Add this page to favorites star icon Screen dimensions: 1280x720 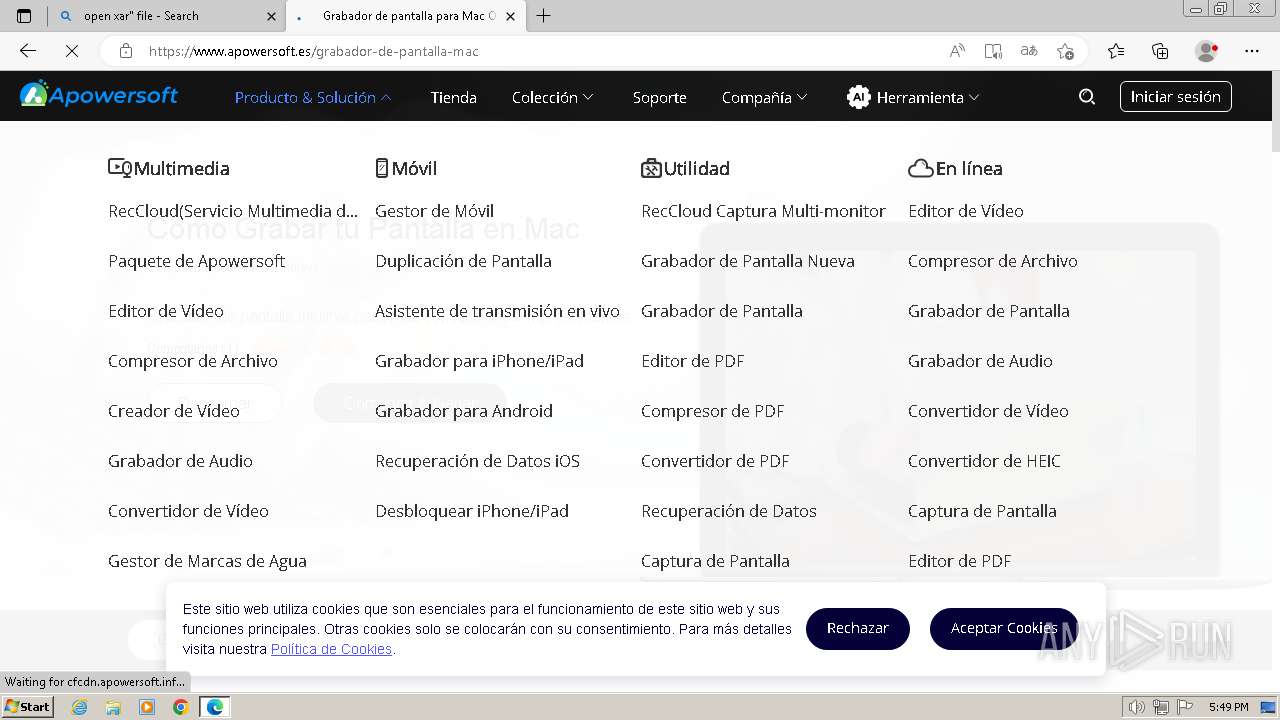click(1066, 51)
